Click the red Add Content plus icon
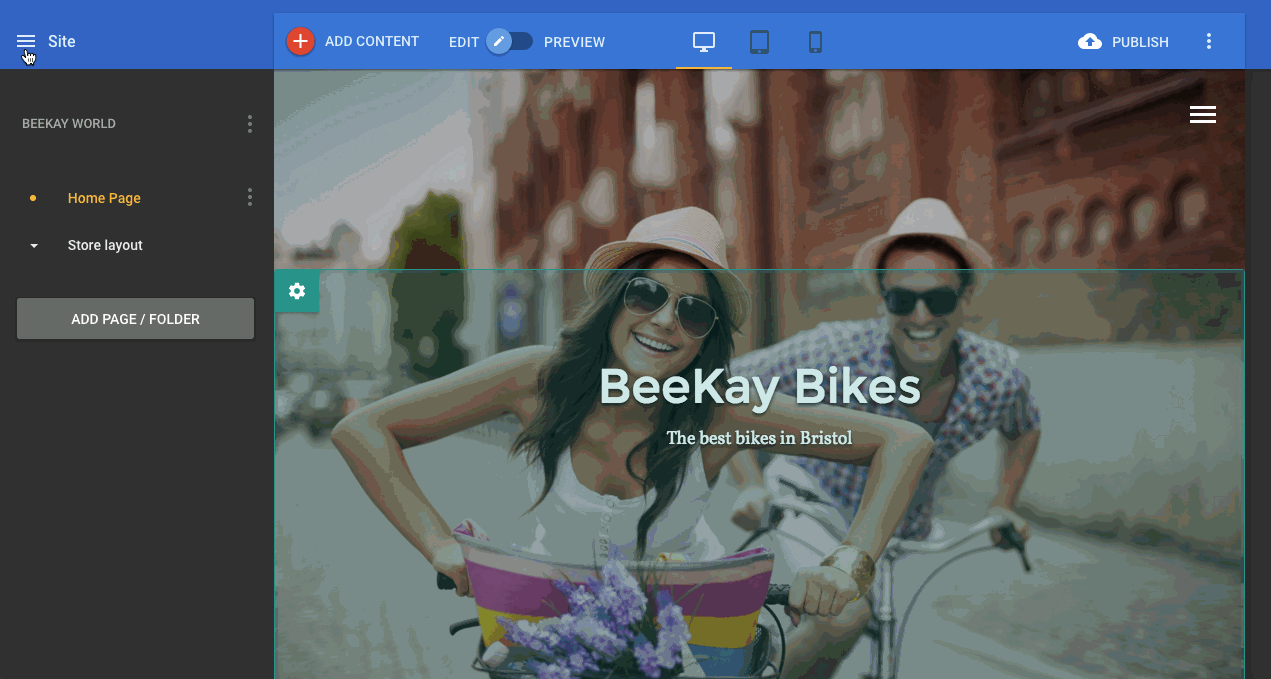Viewport: 1271px width, 679px height. coord(300,41)
